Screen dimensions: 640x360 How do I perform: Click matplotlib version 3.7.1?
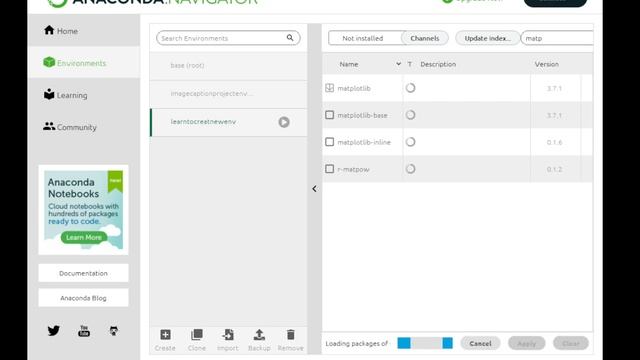tap(554, 88)
